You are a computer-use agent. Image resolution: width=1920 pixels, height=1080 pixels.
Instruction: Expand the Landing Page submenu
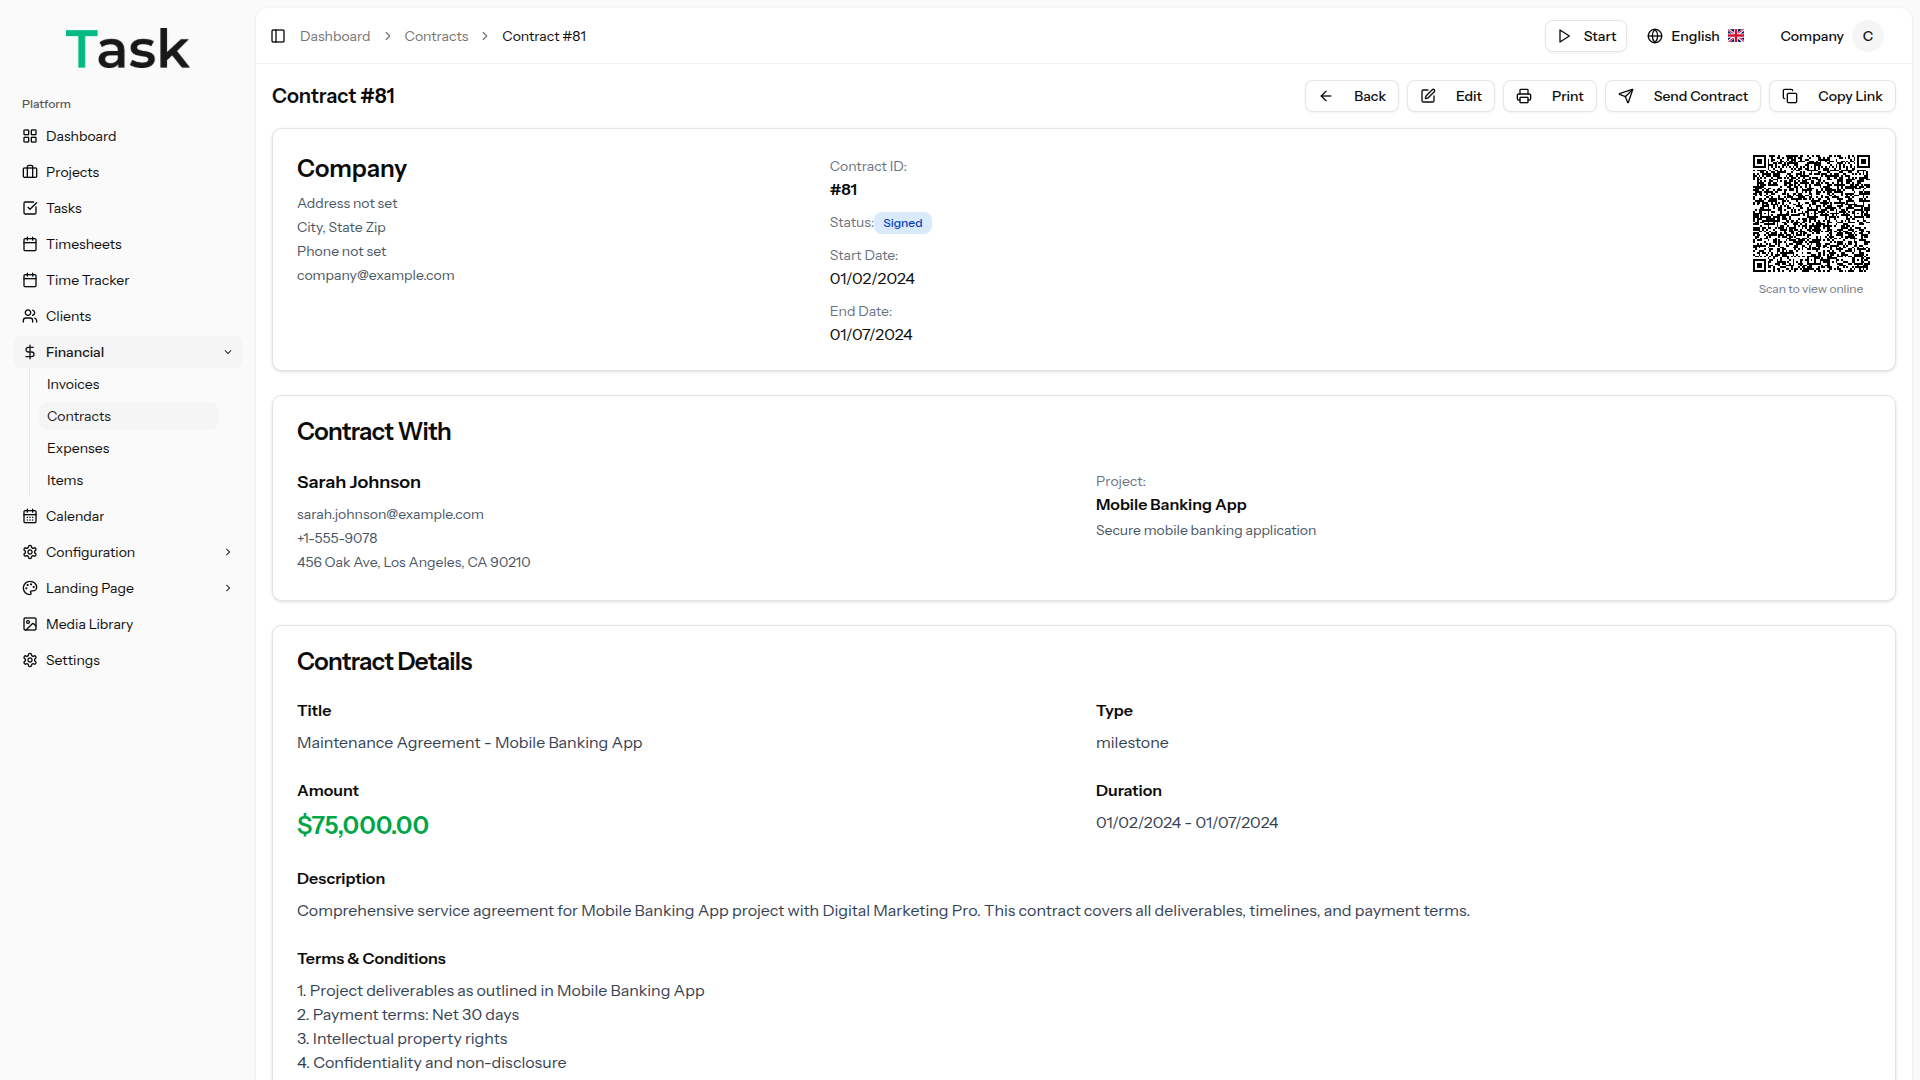pyautogui.click(x=228, y=588)
